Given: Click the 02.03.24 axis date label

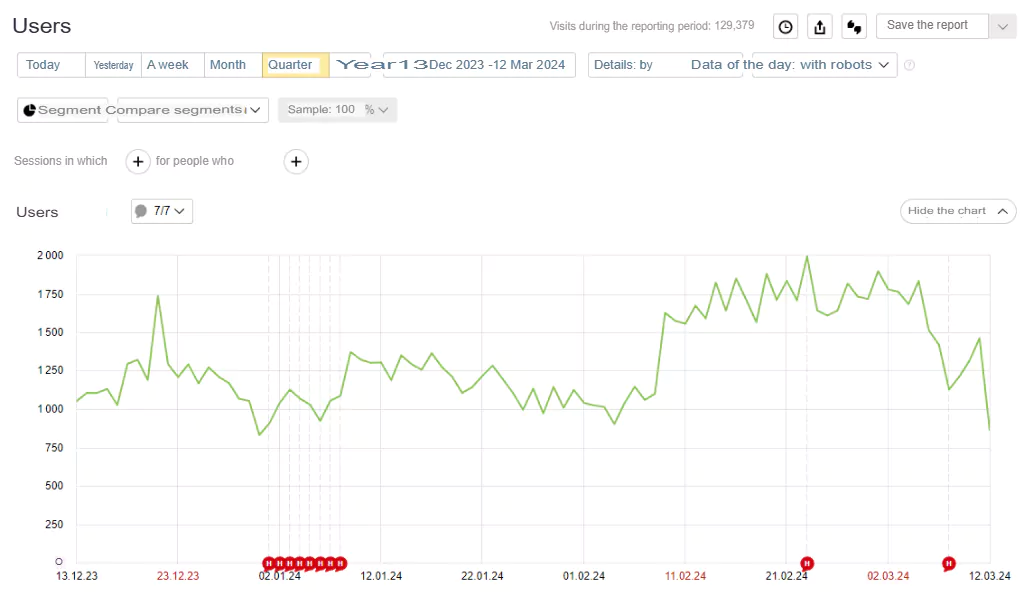Looking at the screenshot, I should (x=888, y=576).
